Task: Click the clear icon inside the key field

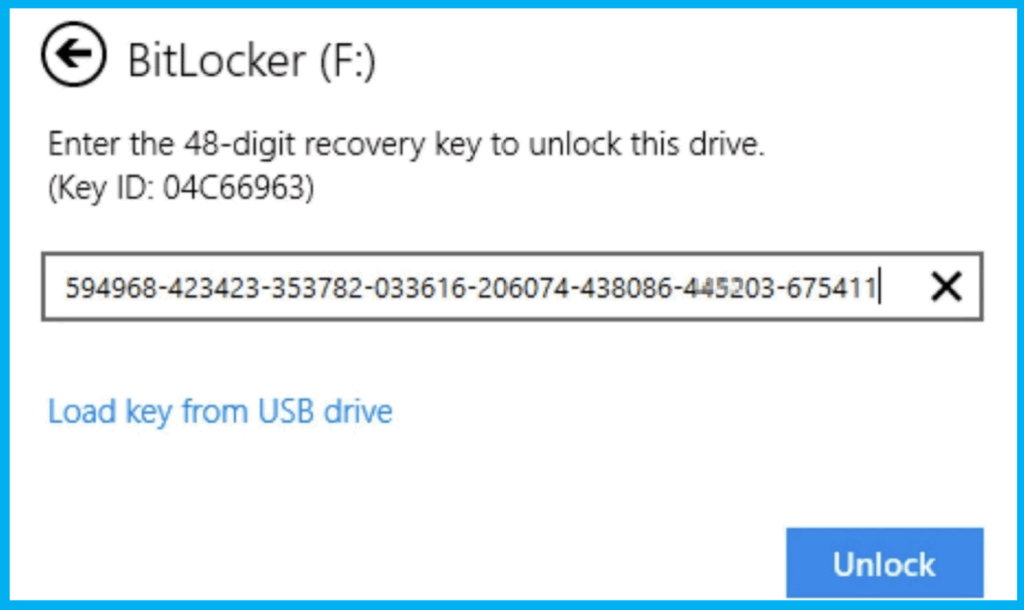Action: click(x=944, y=288)
